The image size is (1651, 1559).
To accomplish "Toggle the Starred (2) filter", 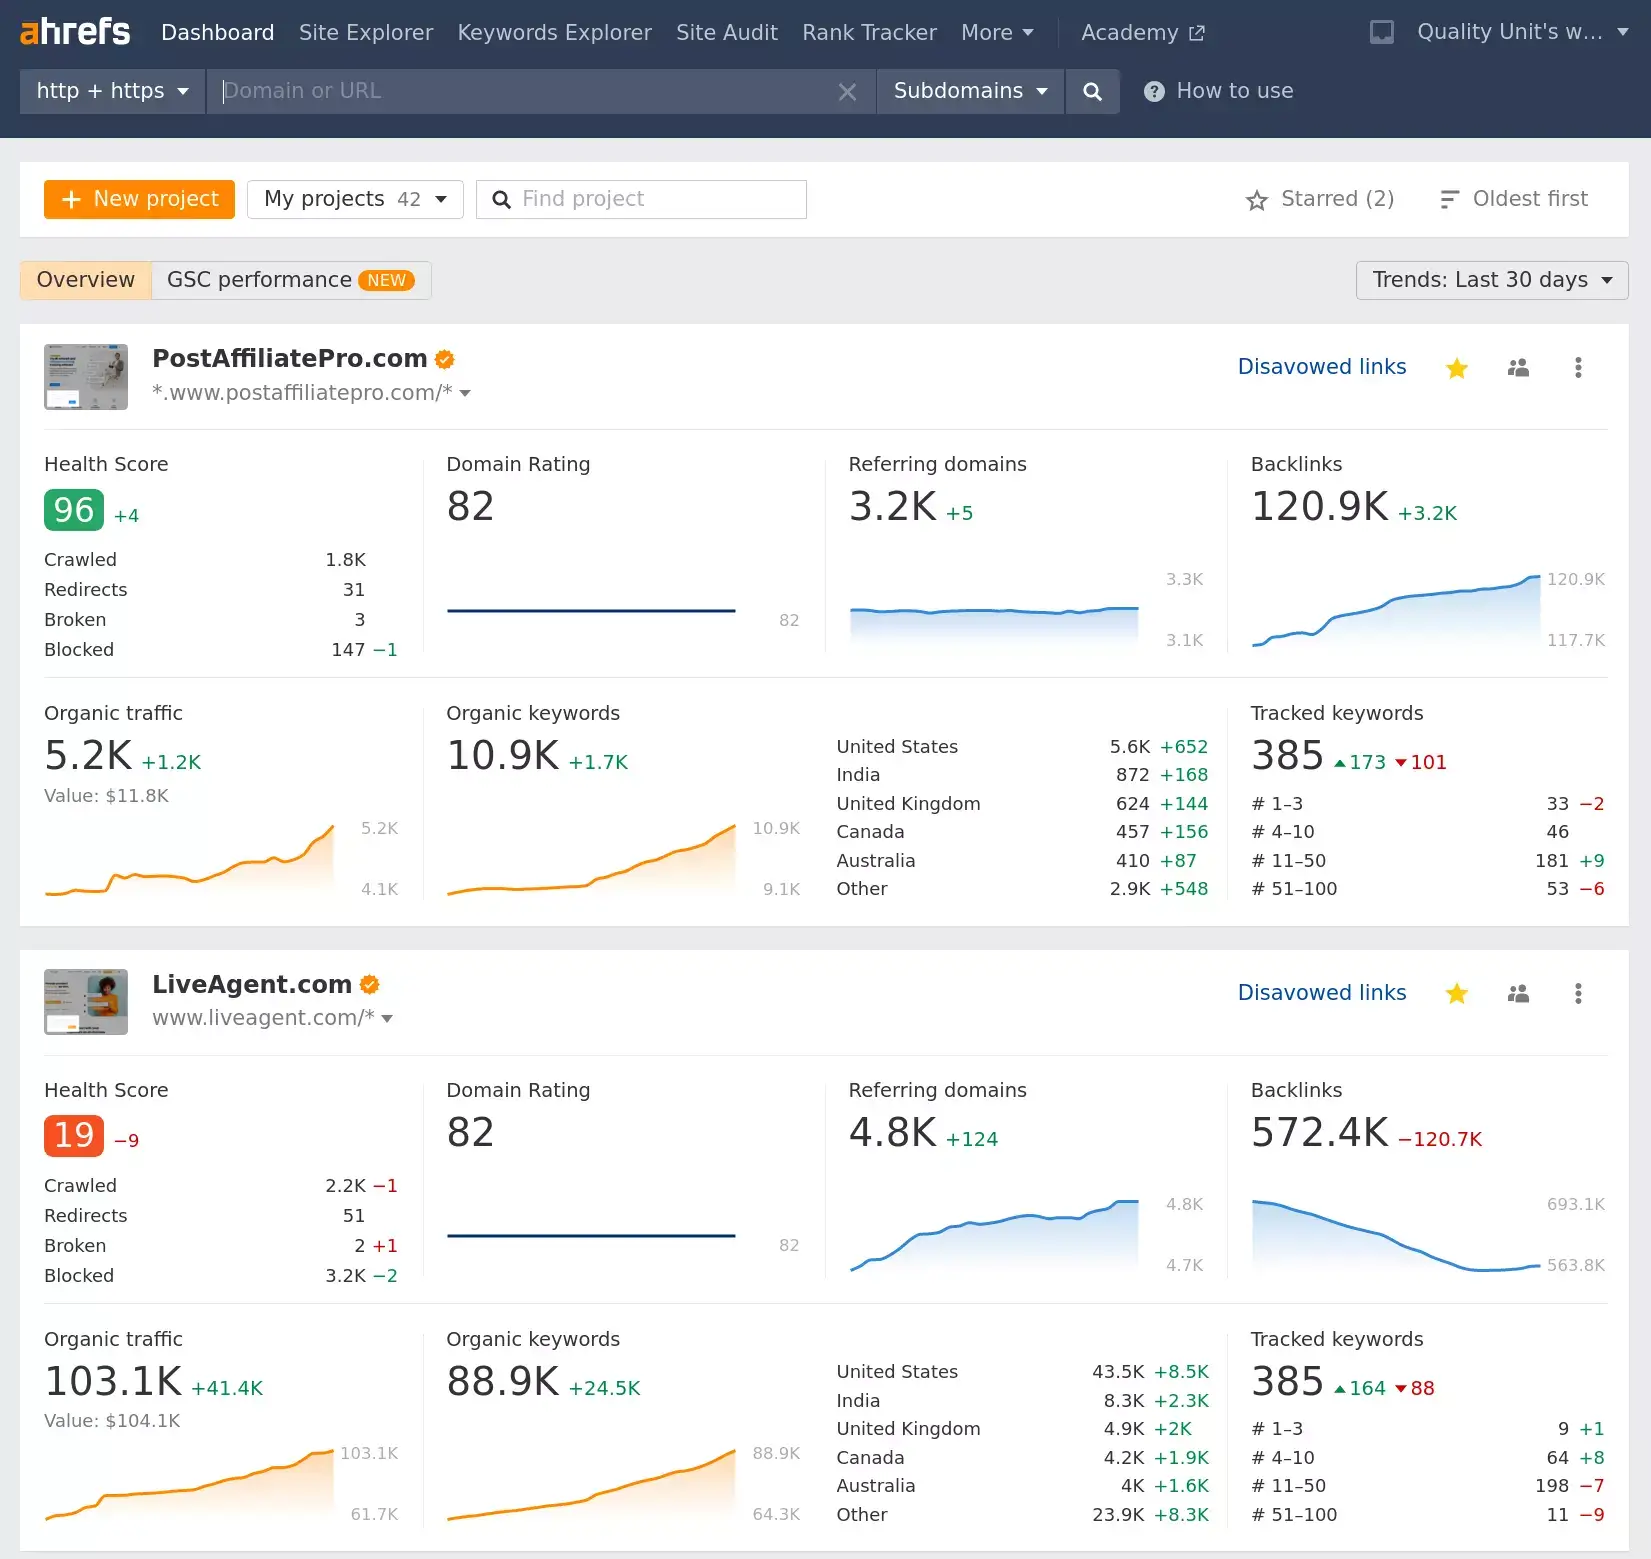I will coord(1320,199).
